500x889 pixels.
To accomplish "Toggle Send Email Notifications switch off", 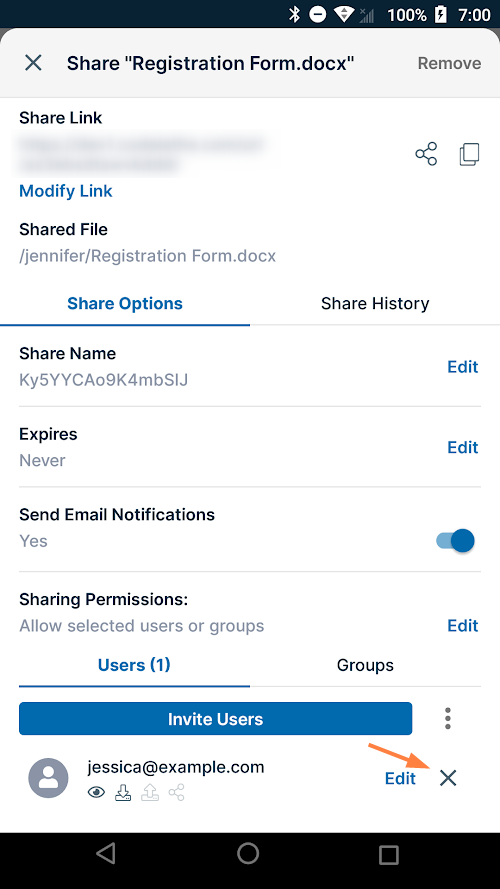I will tap(455, 541).
